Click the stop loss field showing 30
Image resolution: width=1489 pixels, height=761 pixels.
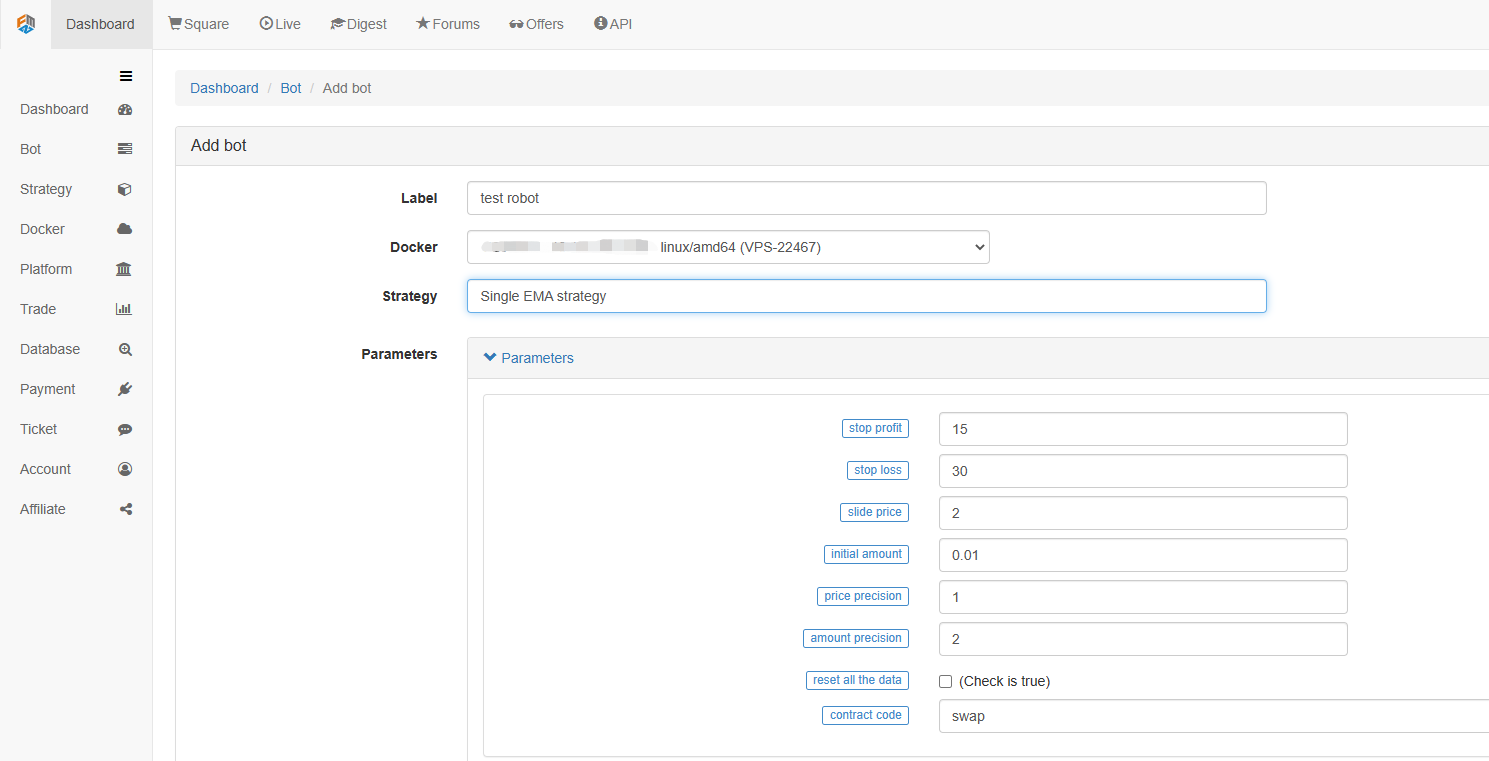point(1143,471)
